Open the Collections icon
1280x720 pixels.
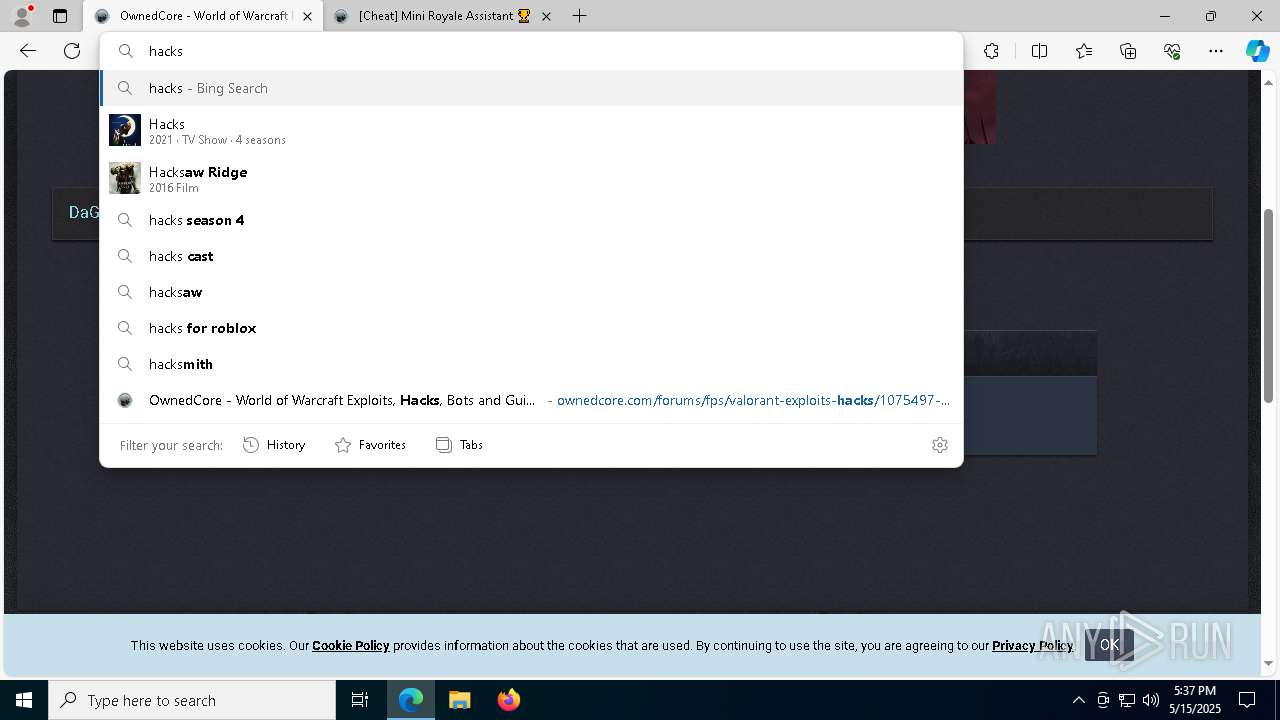tap(1128, 51)
